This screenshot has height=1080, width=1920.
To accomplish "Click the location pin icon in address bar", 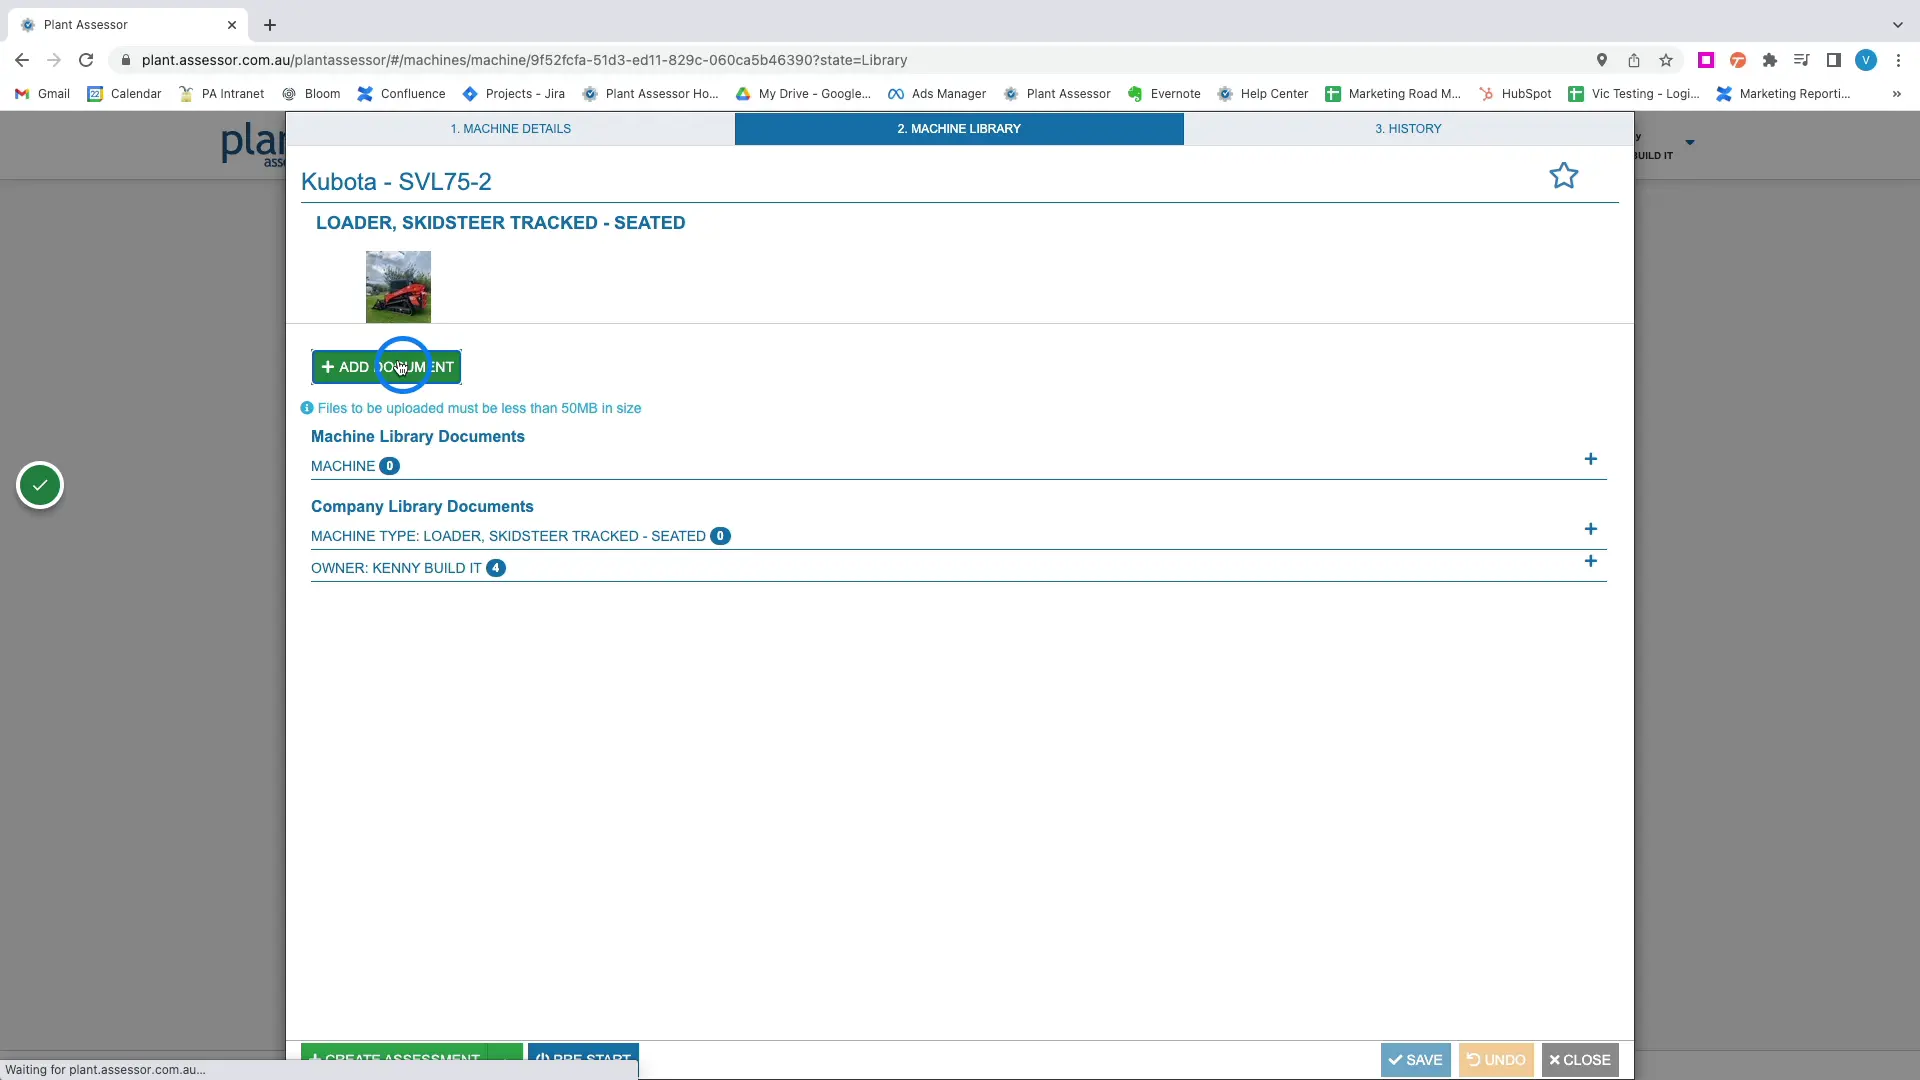I will click(x=1602, y=60).
